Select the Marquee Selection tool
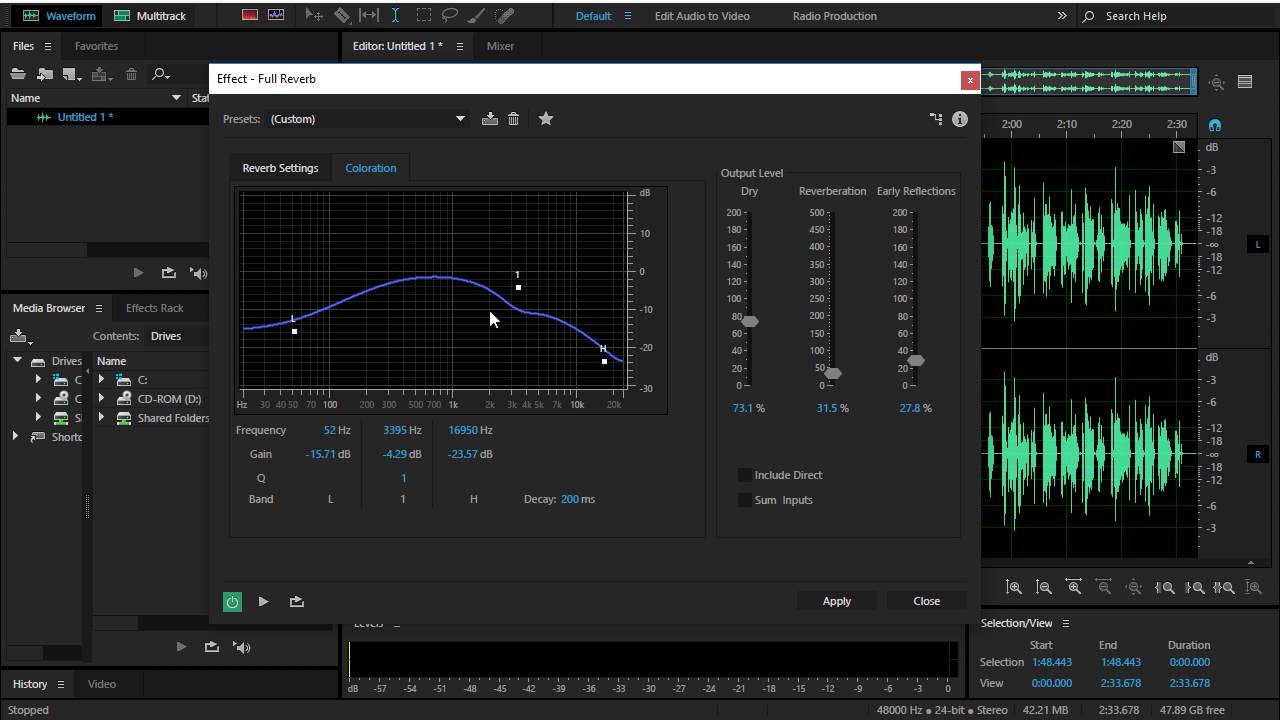 (424, 15)
